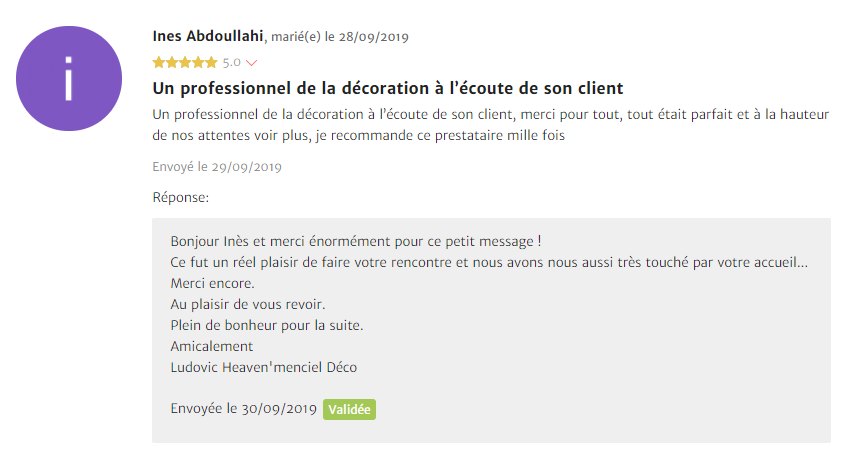Click the Envoyée le 30/09/2019 response date
Image resolution: width=845 pixels, height=475 pixels.
(x=244, y=409)
